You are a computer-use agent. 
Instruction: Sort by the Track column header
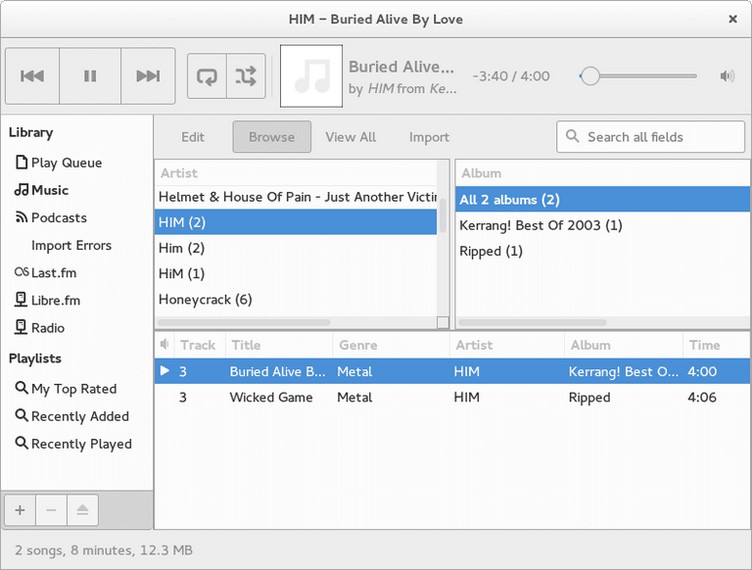[200, 345]
